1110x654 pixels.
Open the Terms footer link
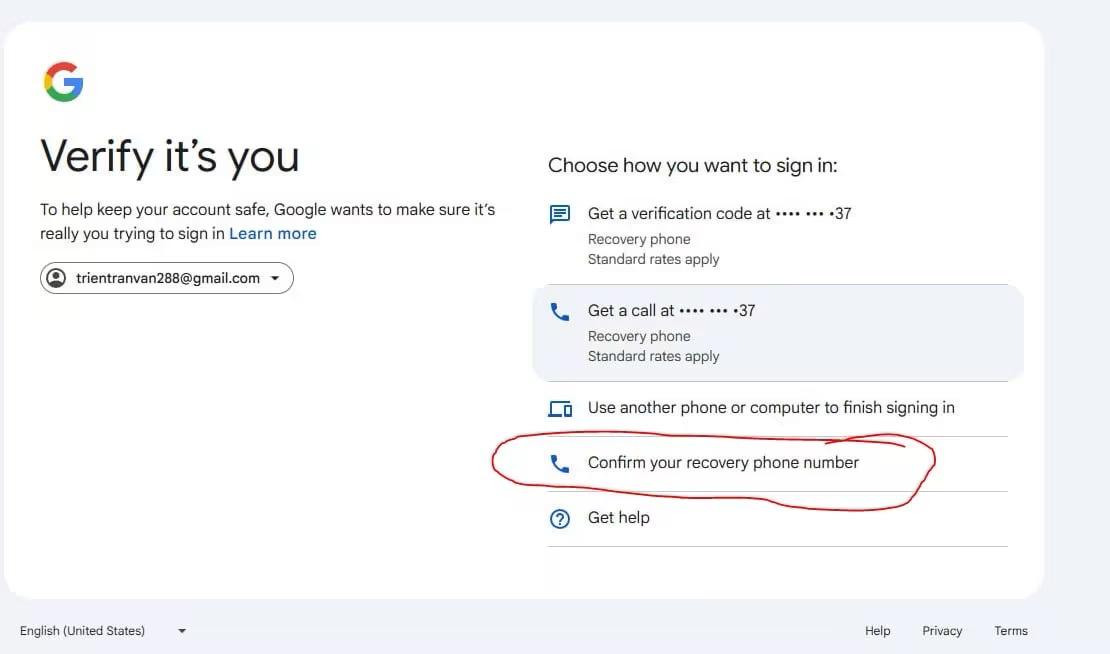(x=1010, y=631)
